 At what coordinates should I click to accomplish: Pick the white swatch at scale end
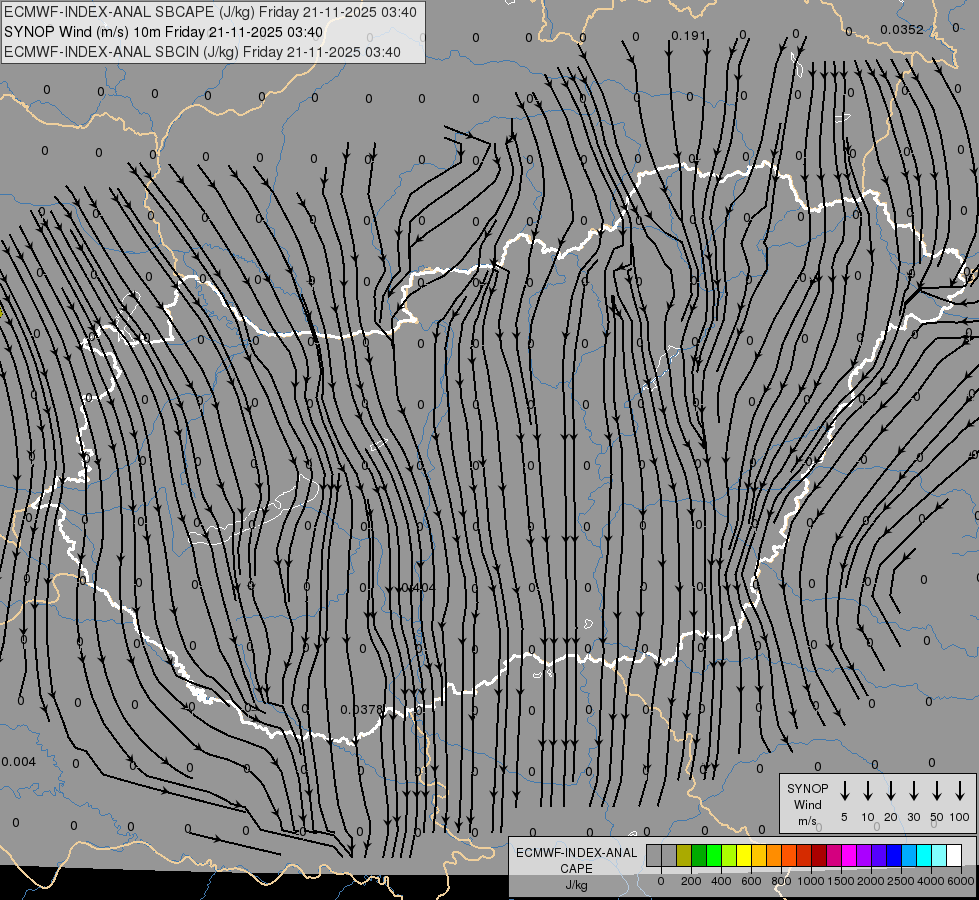953,855
